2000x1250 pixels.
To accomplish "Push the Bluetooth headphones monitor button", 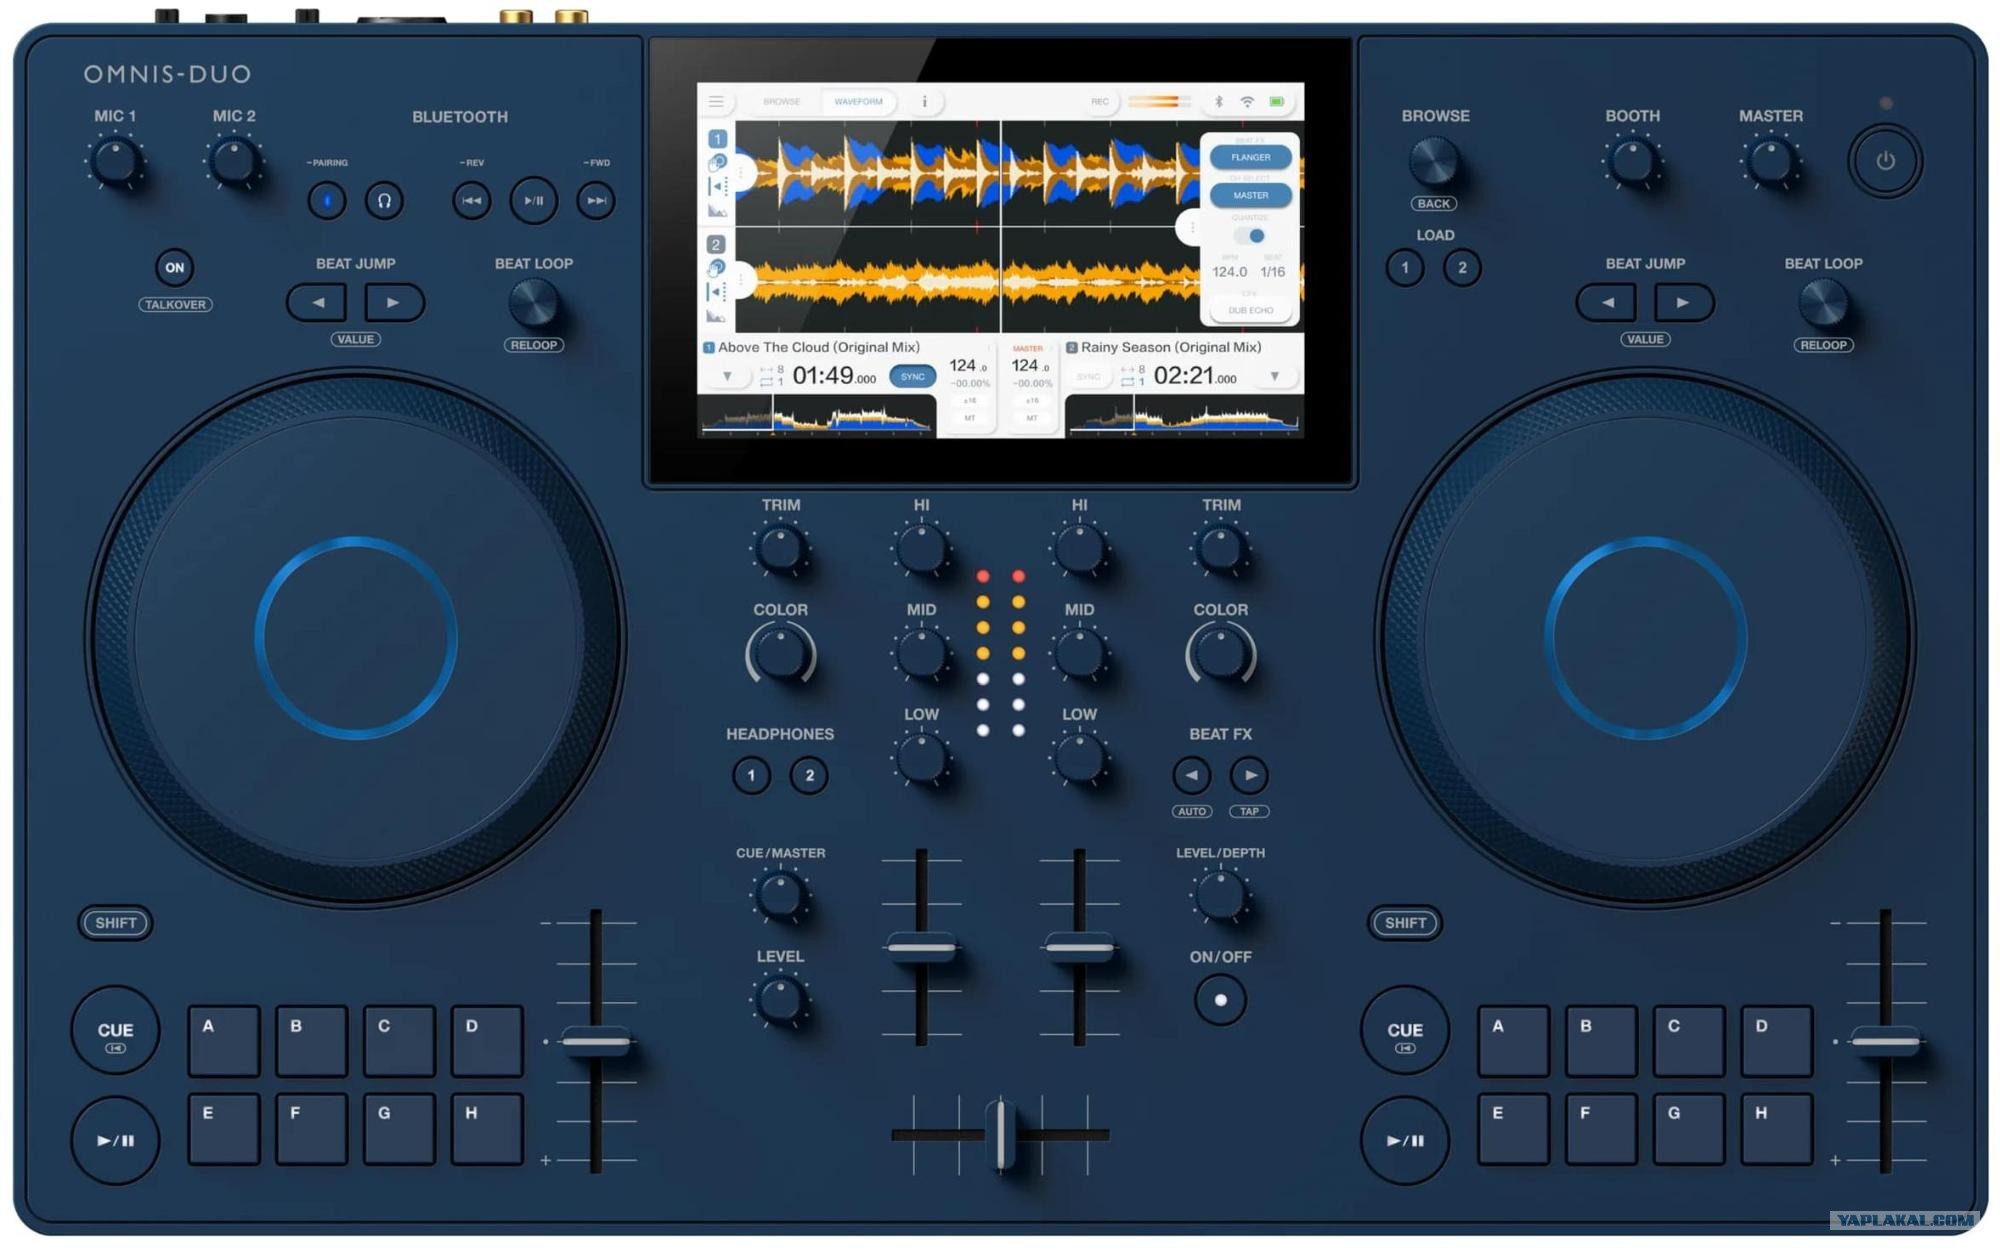I will coord(384,201).
